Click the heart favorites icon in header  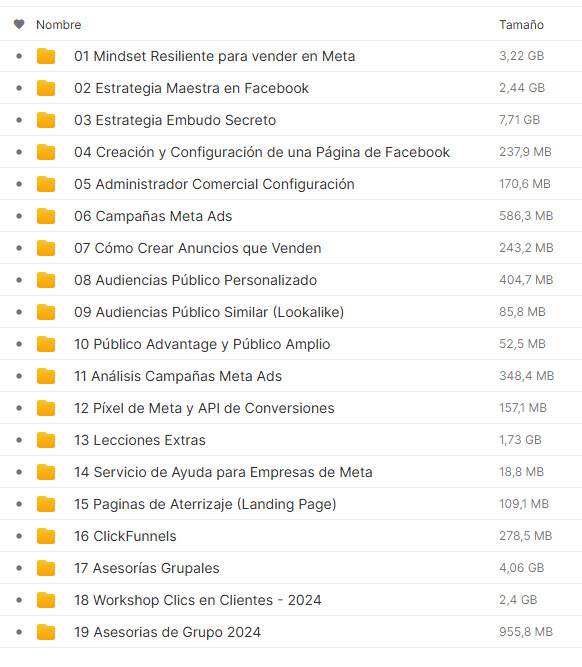pos(19,24)
